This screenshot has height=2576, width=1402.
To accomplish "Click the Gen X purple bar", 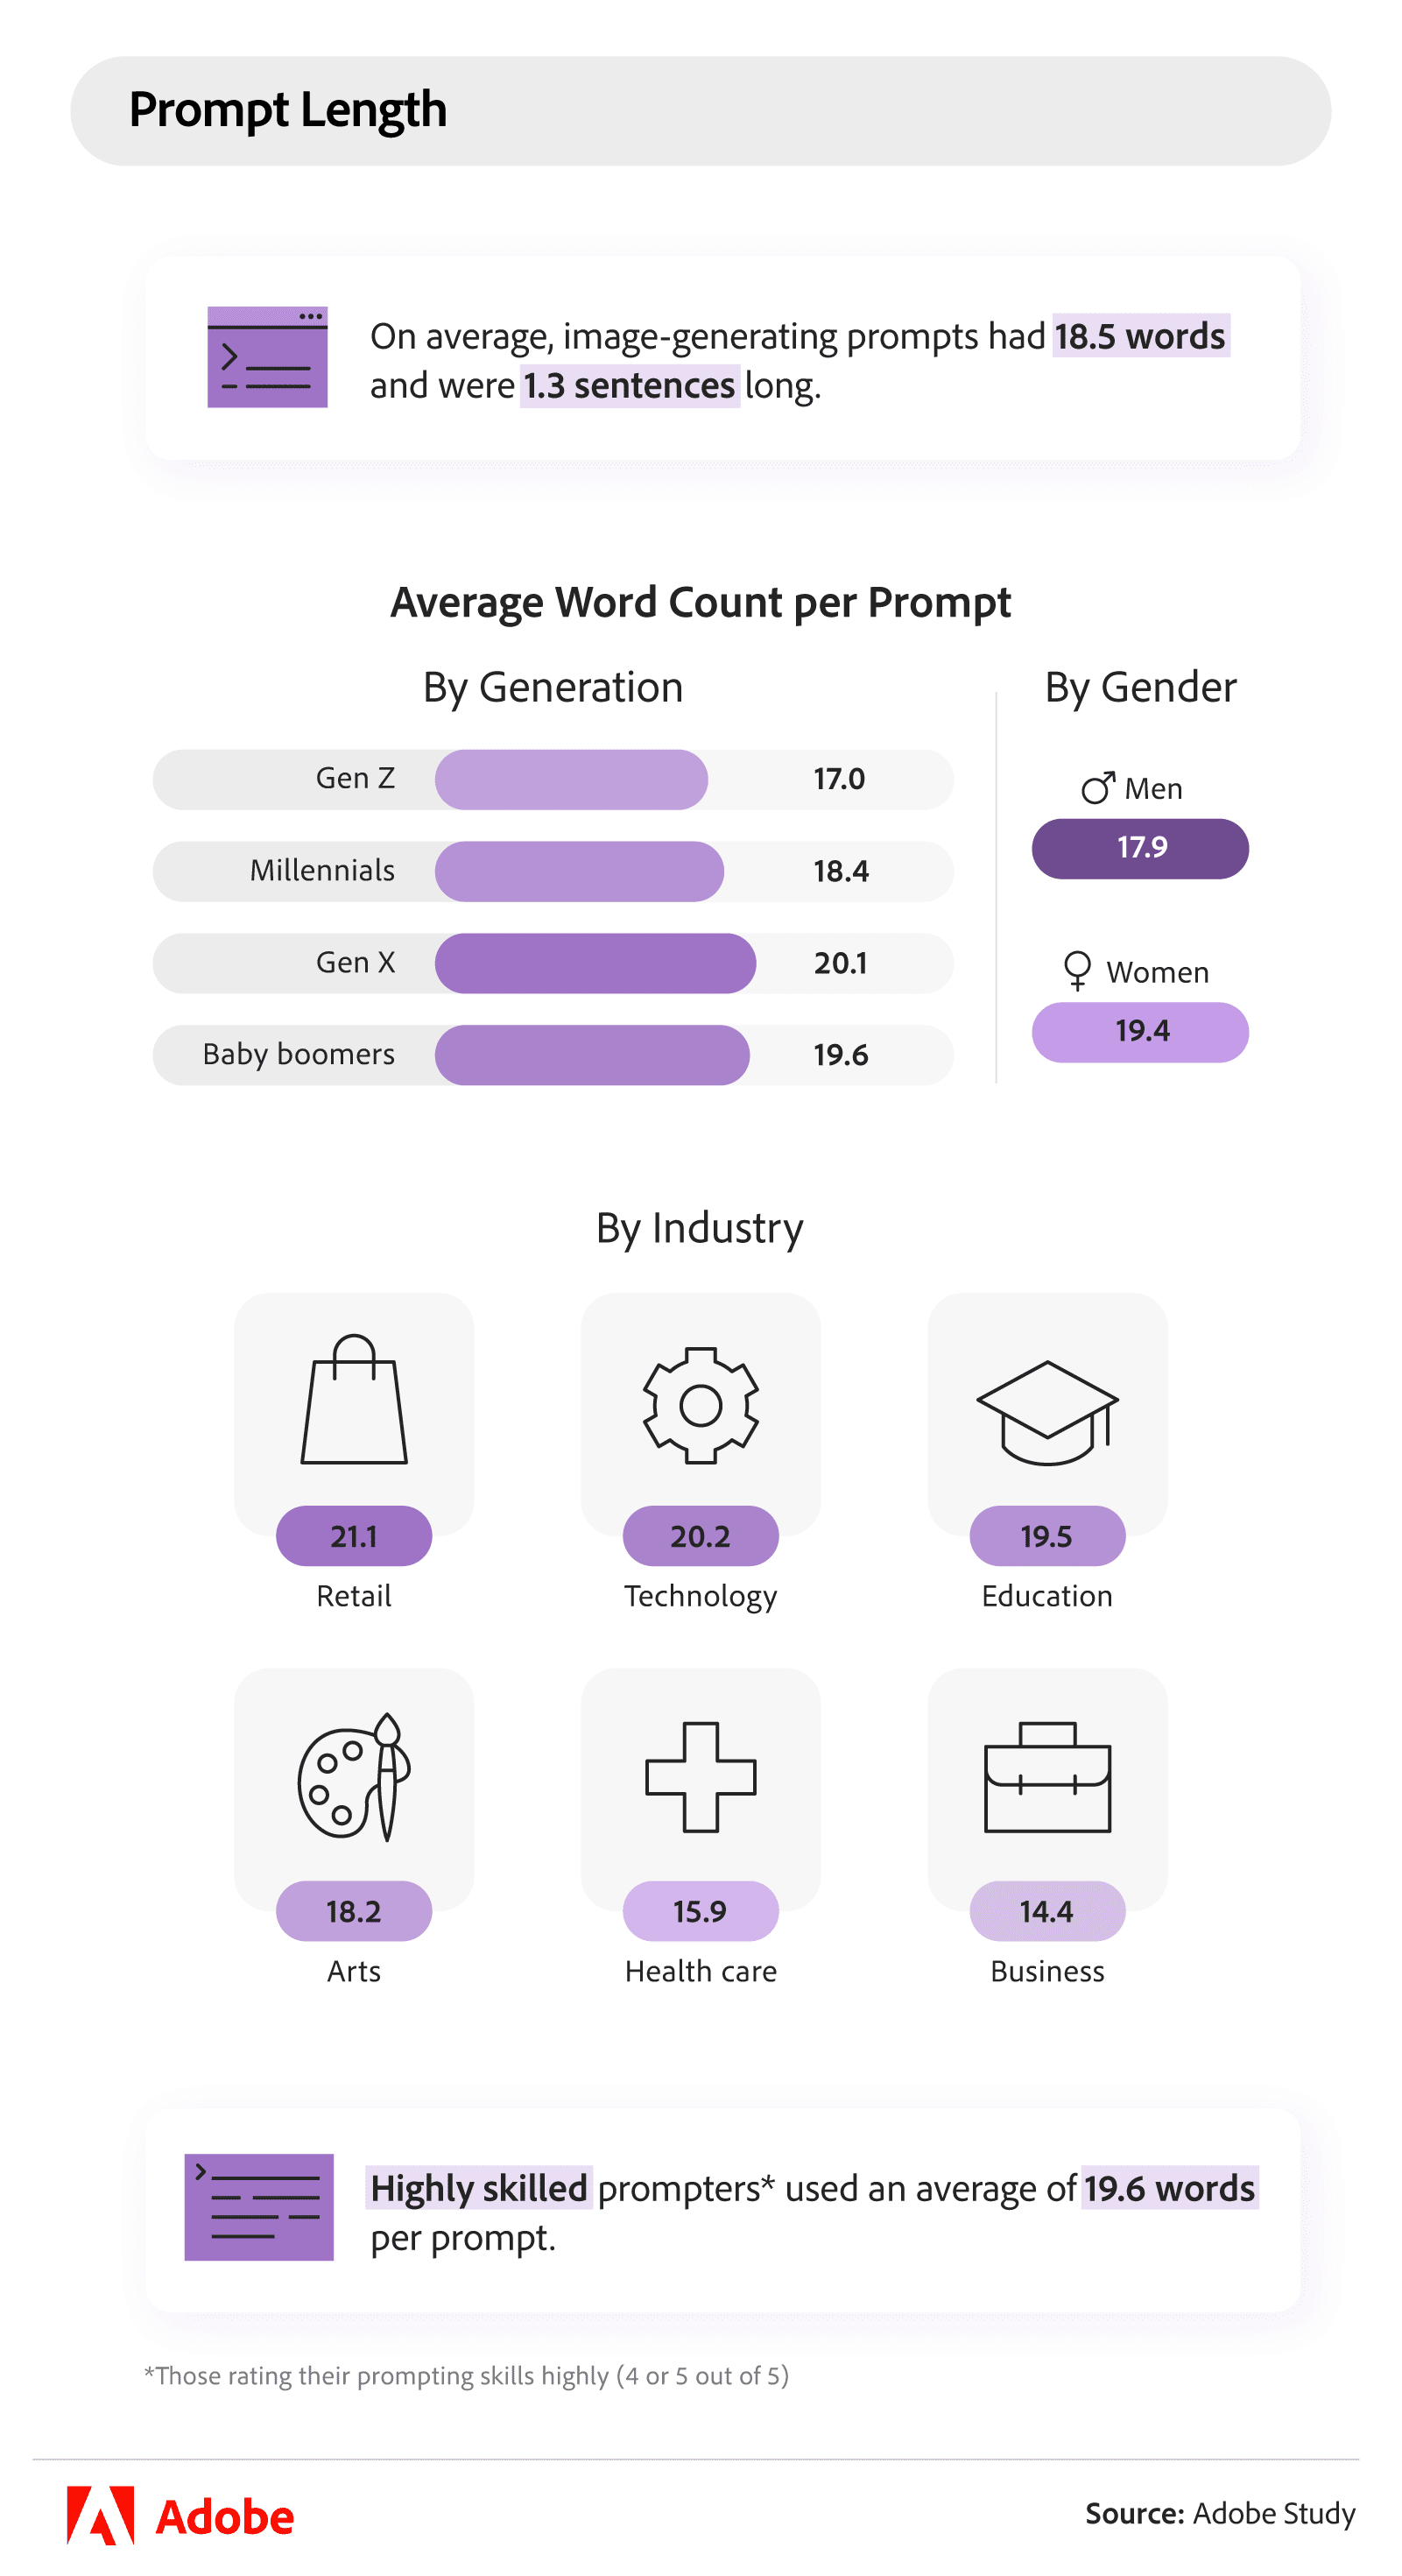I will pyautogui.click(x=595, y=963).
